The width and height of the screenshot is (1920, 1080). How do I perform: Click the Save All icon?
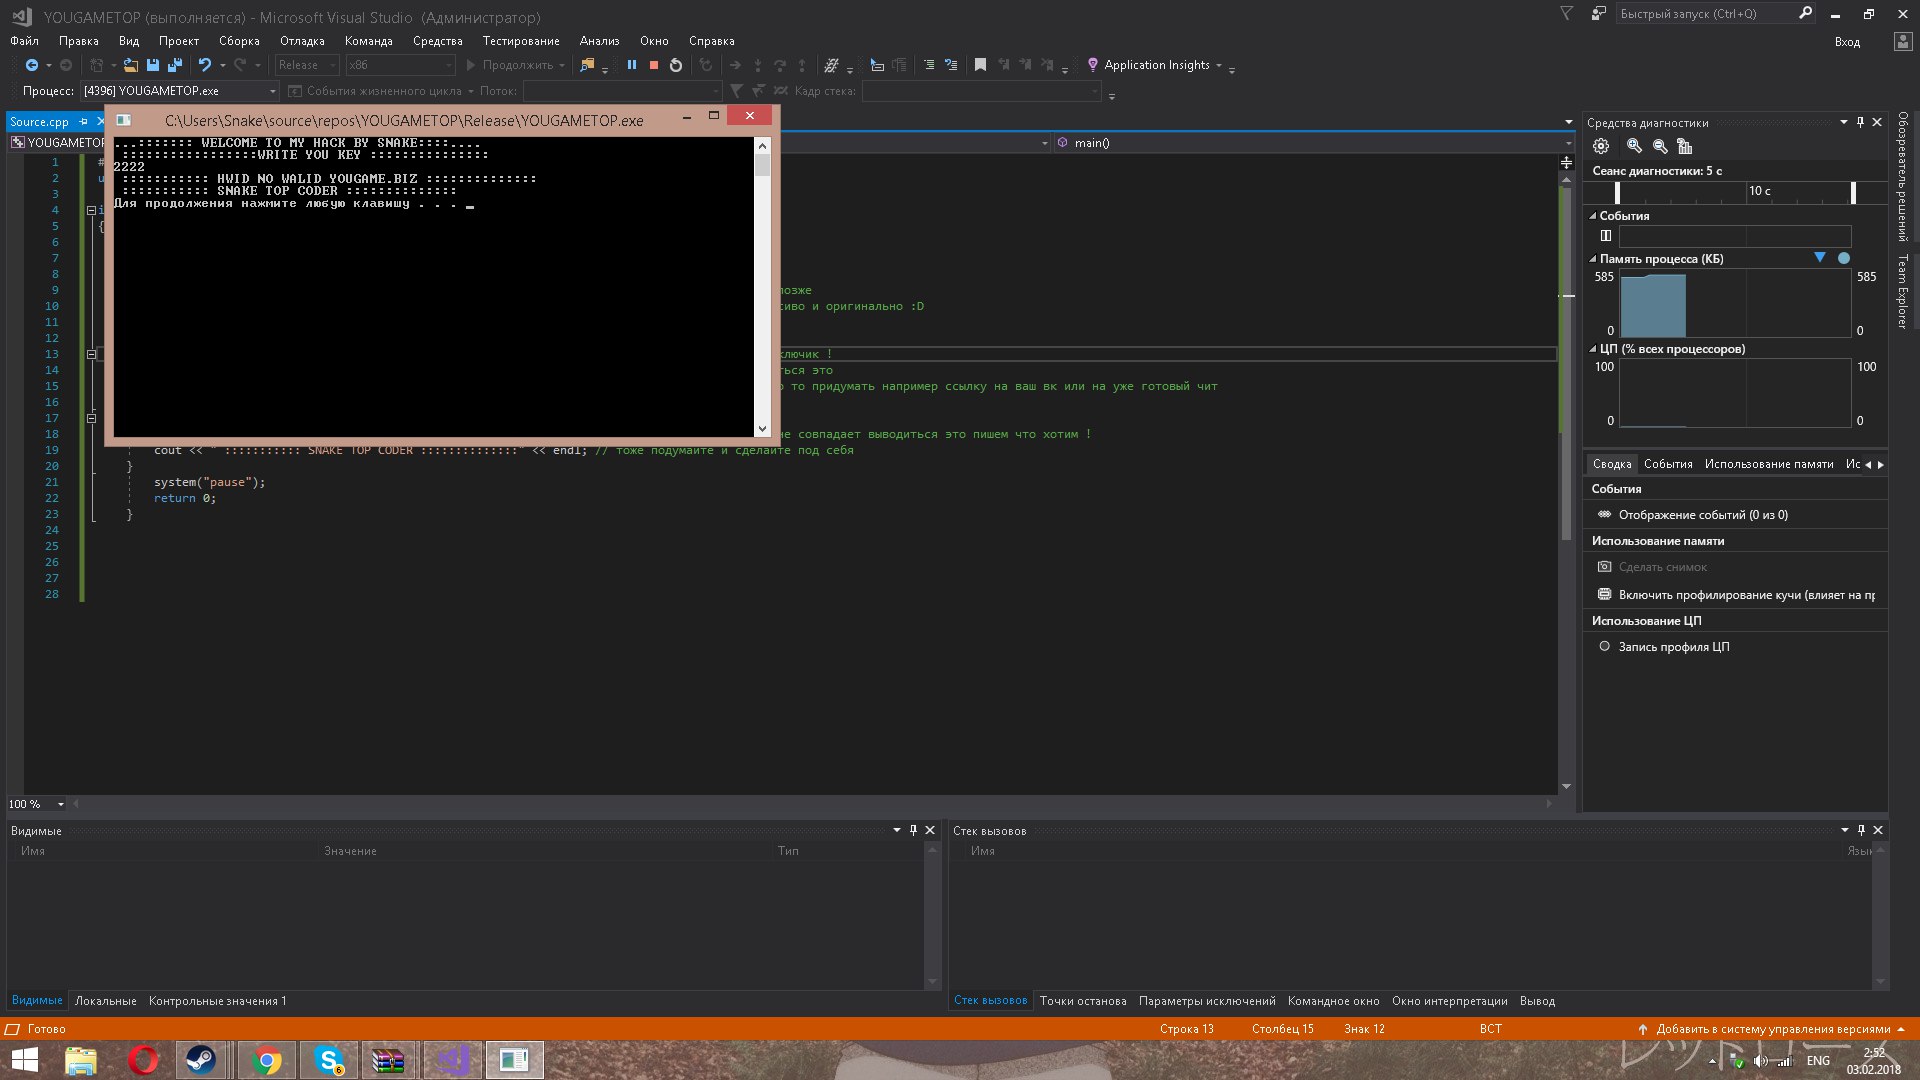click(175, 65)
